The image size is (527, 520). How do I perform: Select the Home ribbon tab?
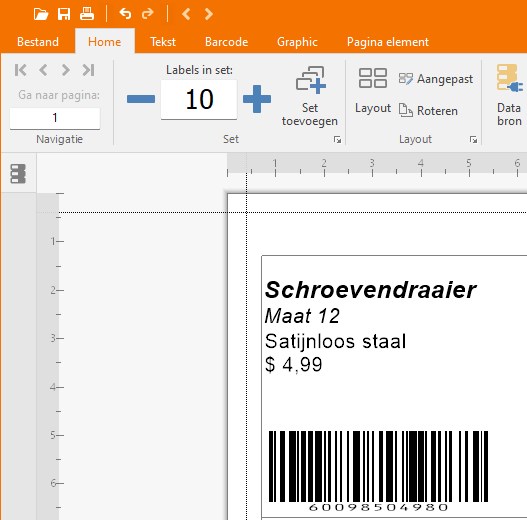(105, 42)
